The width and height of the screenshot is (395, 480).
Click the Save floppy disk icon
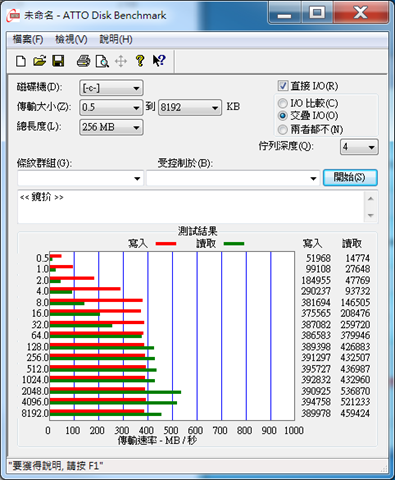coord(58,61)
